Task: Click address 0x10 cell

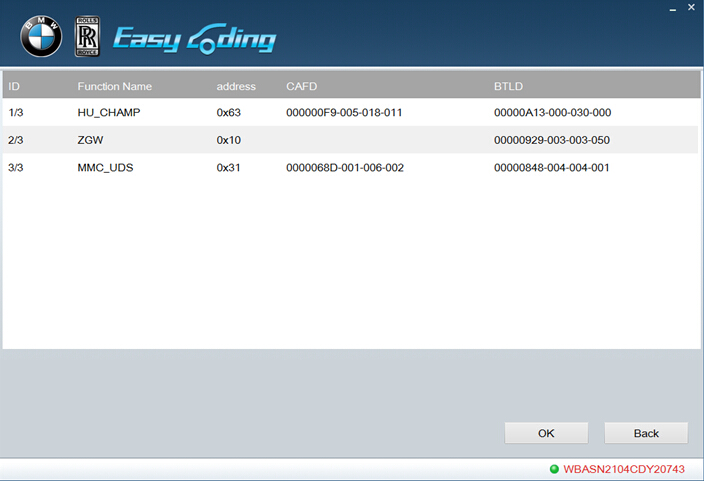Action: pos(228,140)
